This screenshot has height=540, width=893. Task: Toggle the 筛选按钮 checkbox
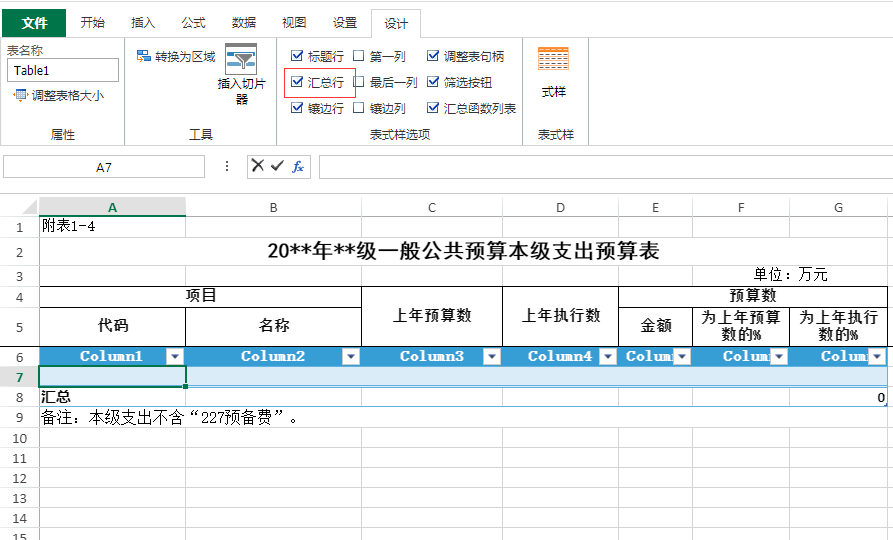tap(433, 82)
